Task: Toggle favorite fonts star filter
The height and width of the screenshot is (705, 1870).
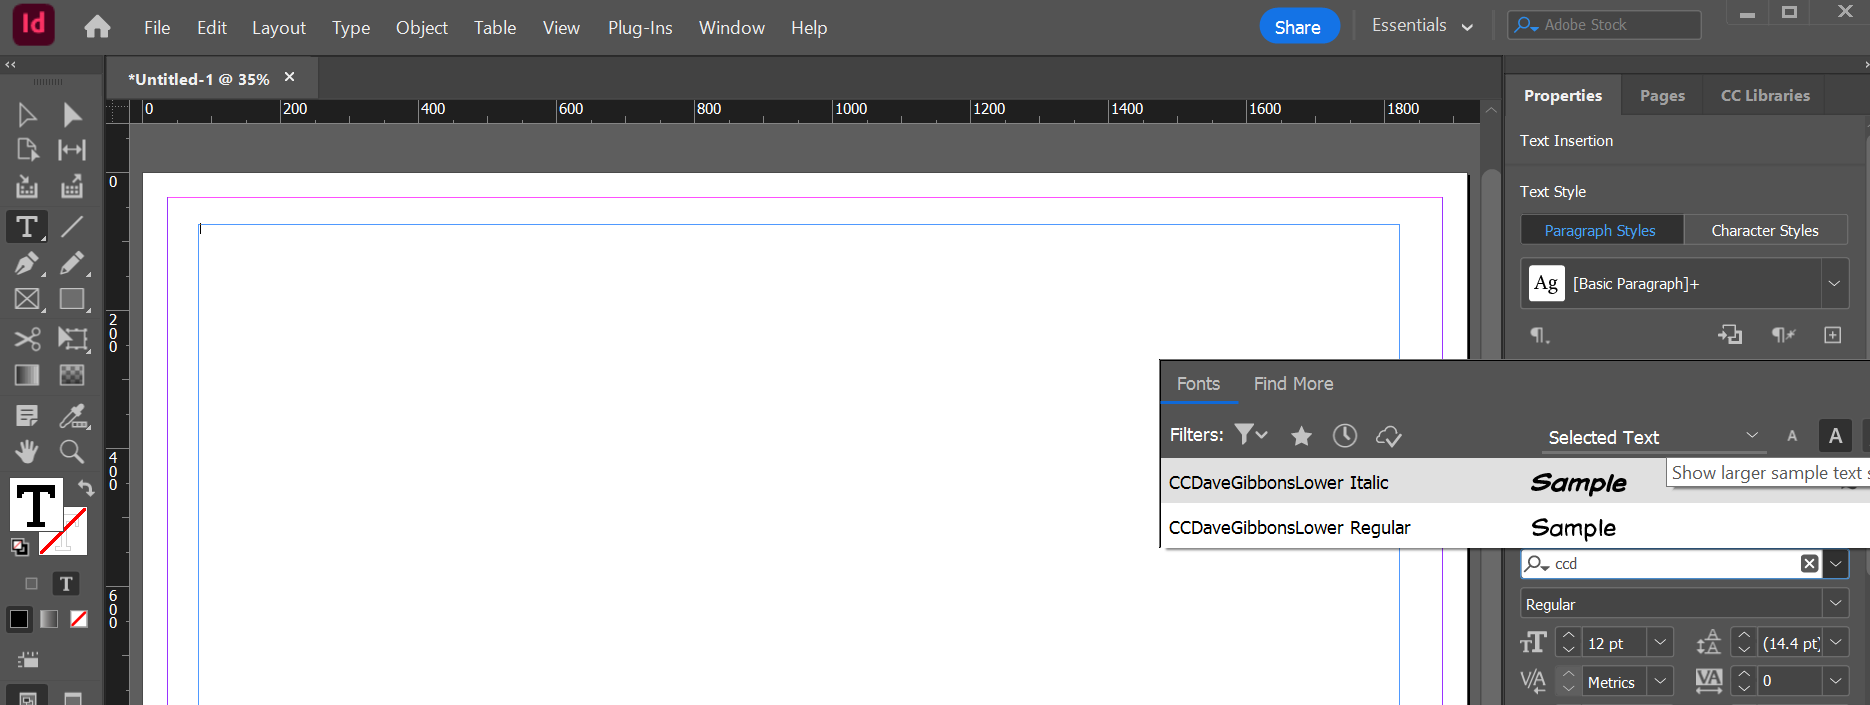Action: 1301,436
